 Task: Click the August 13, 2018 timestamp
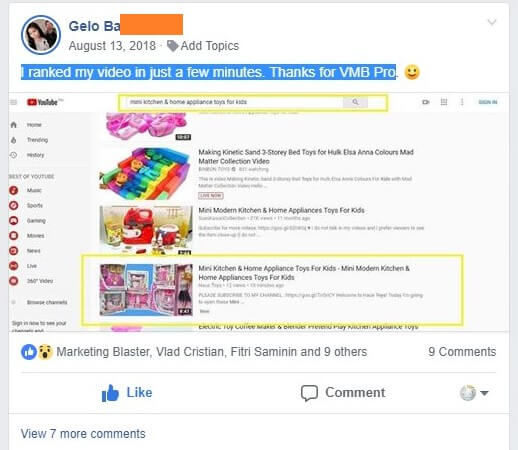(x=112, y=46)
